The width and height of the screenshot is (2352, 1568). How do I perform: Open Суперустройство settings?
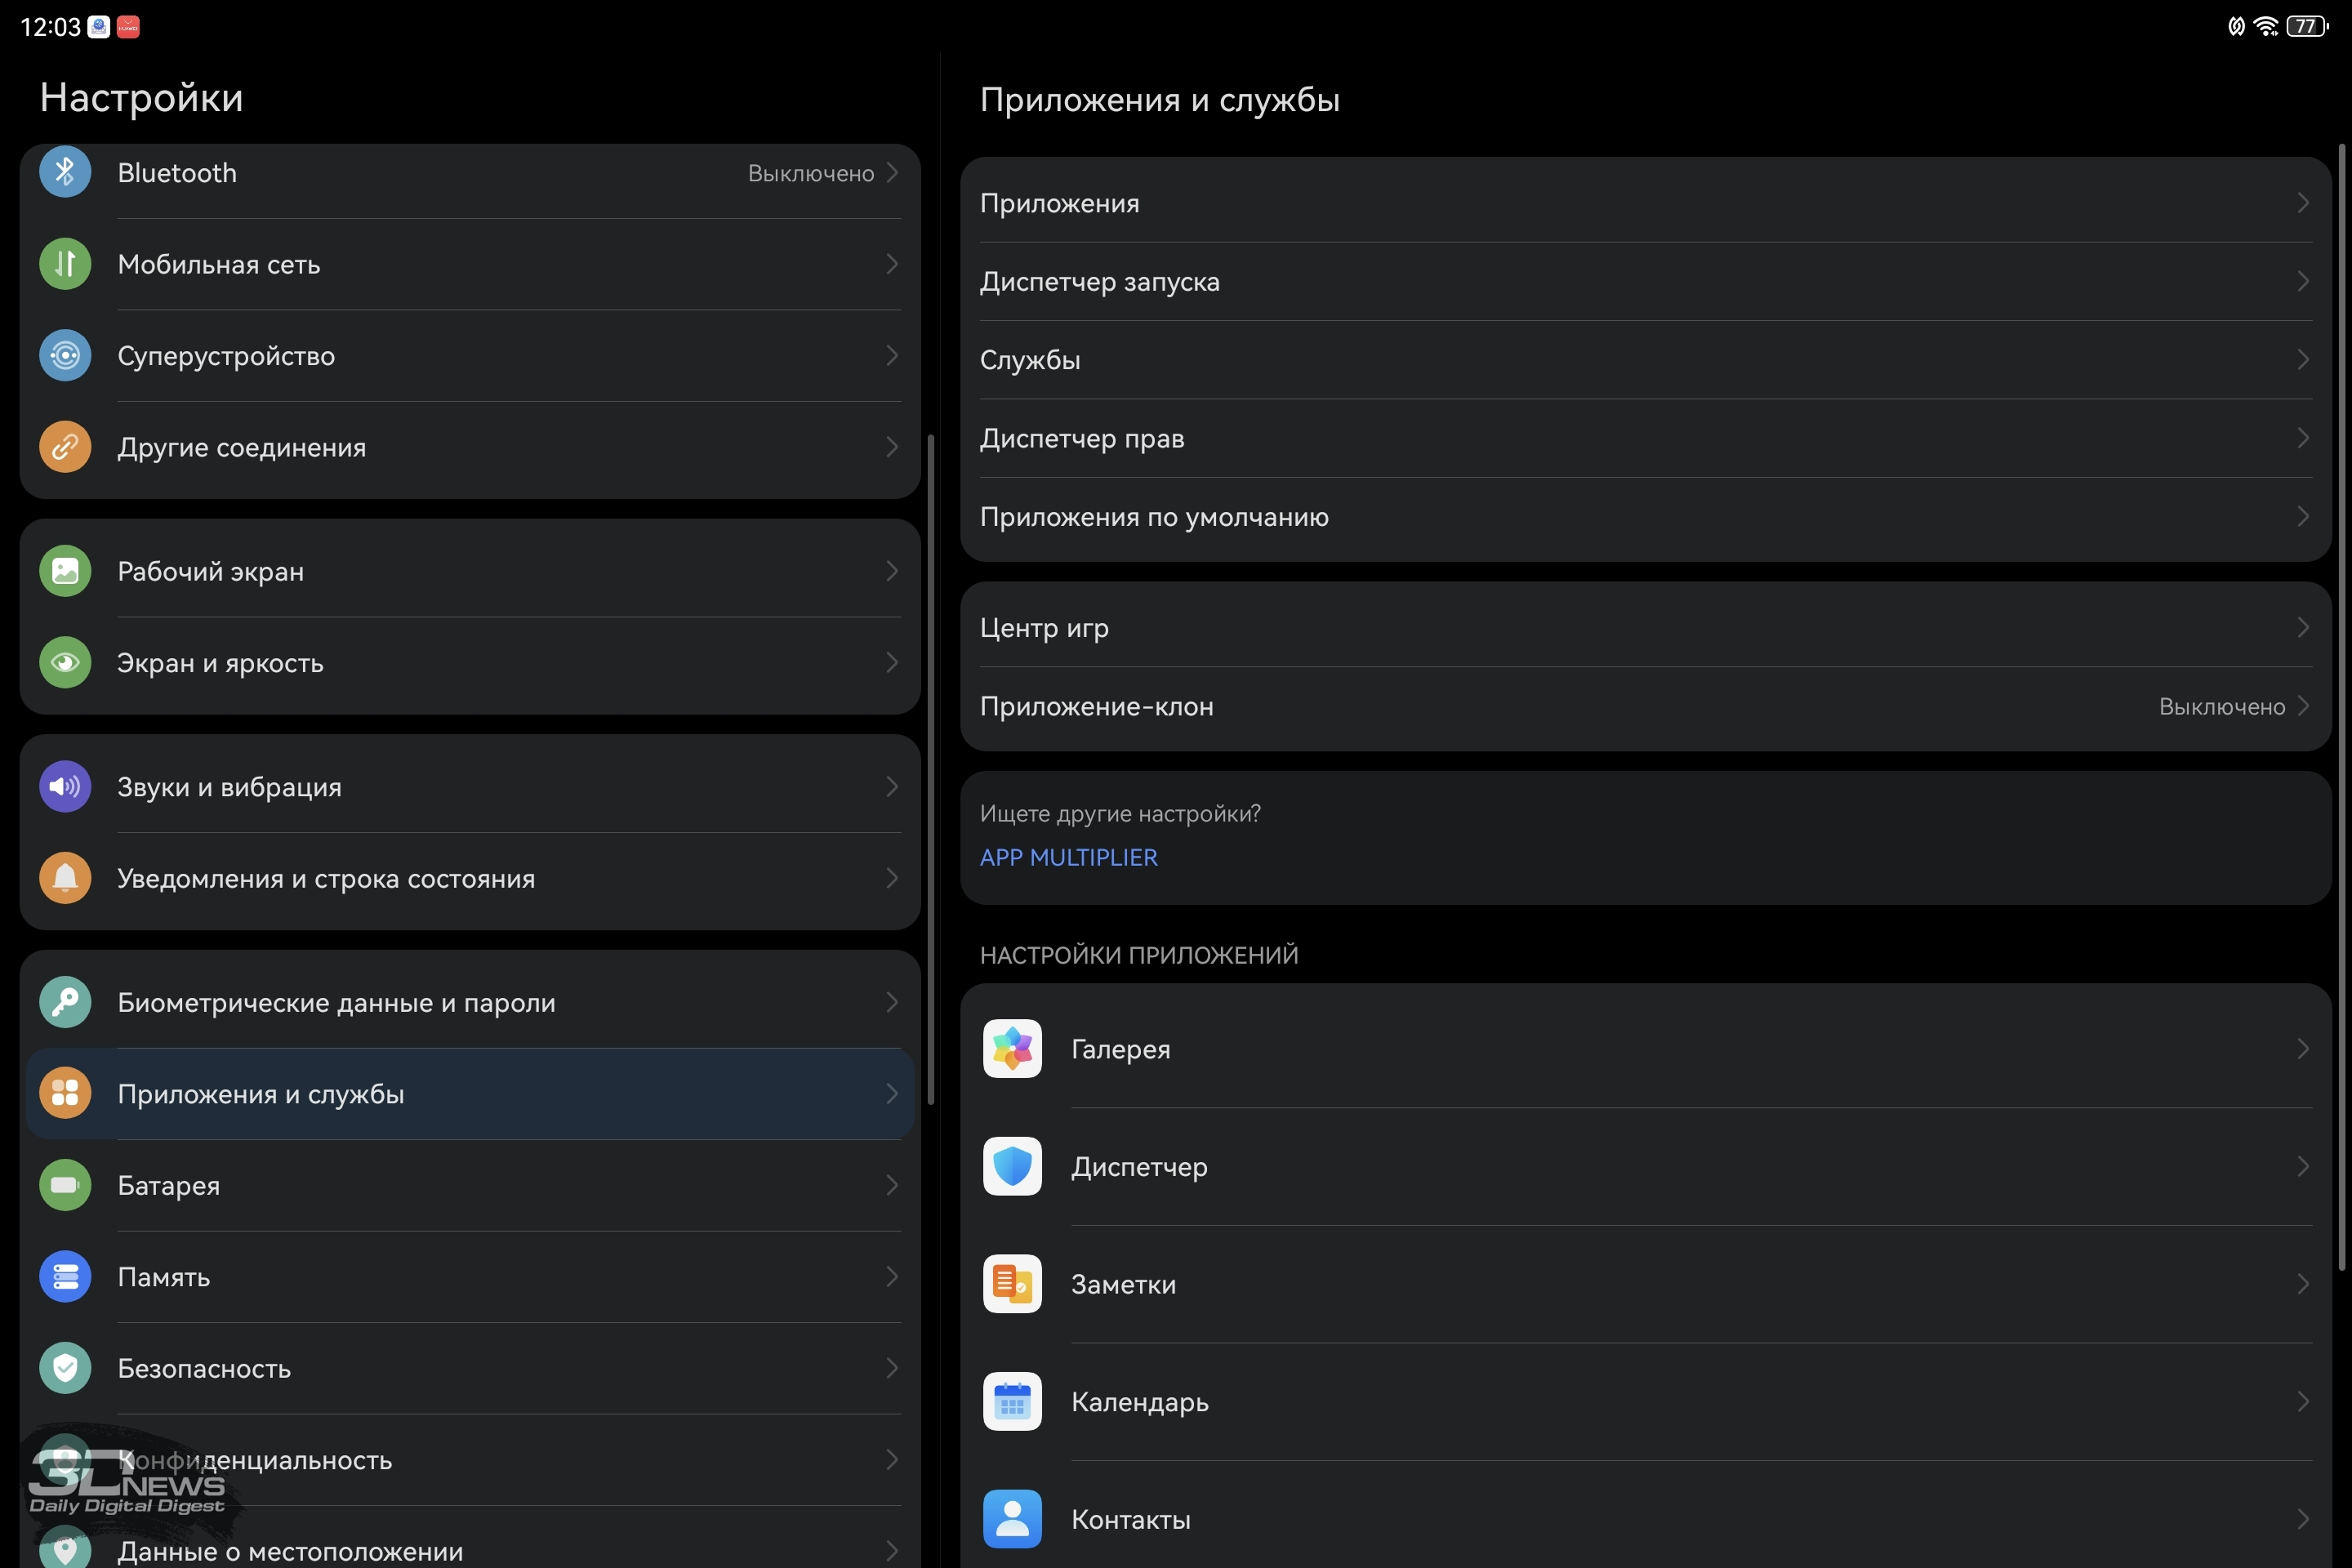point(470,355)
